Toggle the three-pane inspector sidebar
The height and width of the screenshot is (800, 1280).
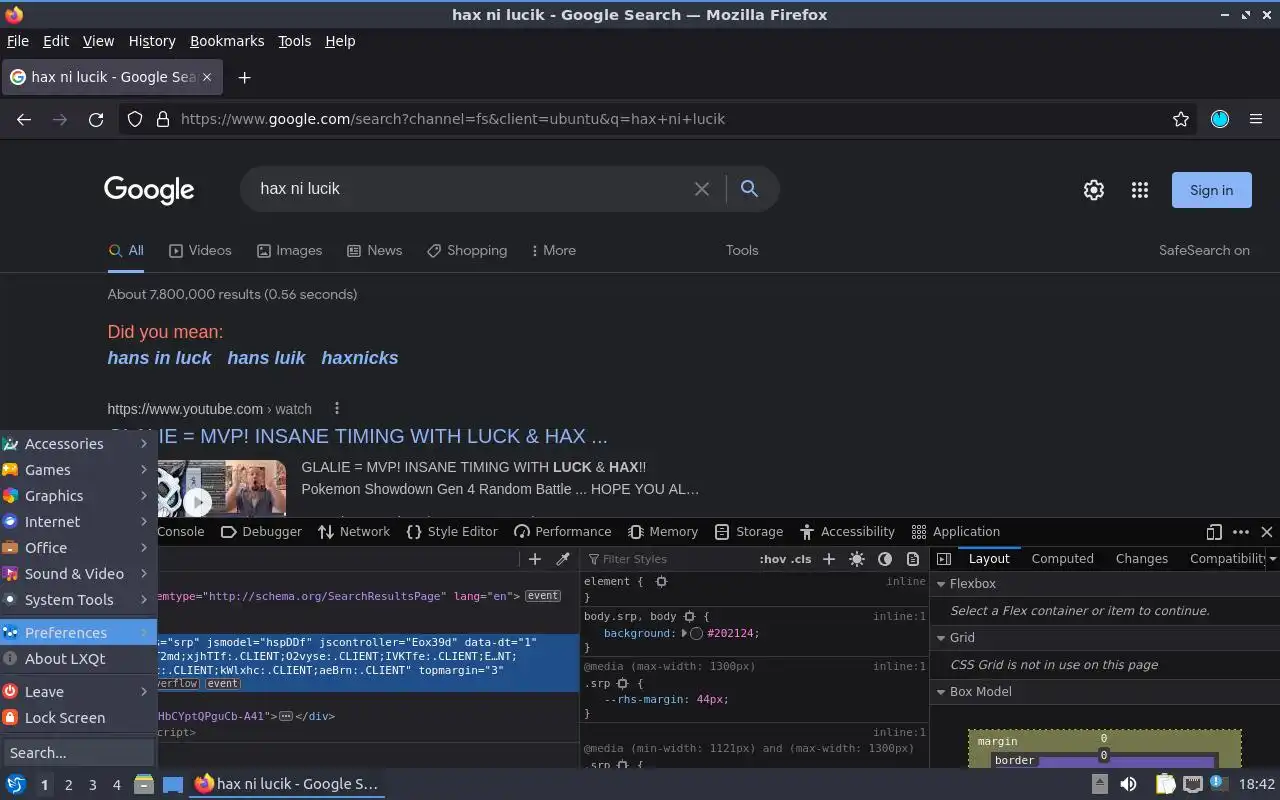coord(944,559)
